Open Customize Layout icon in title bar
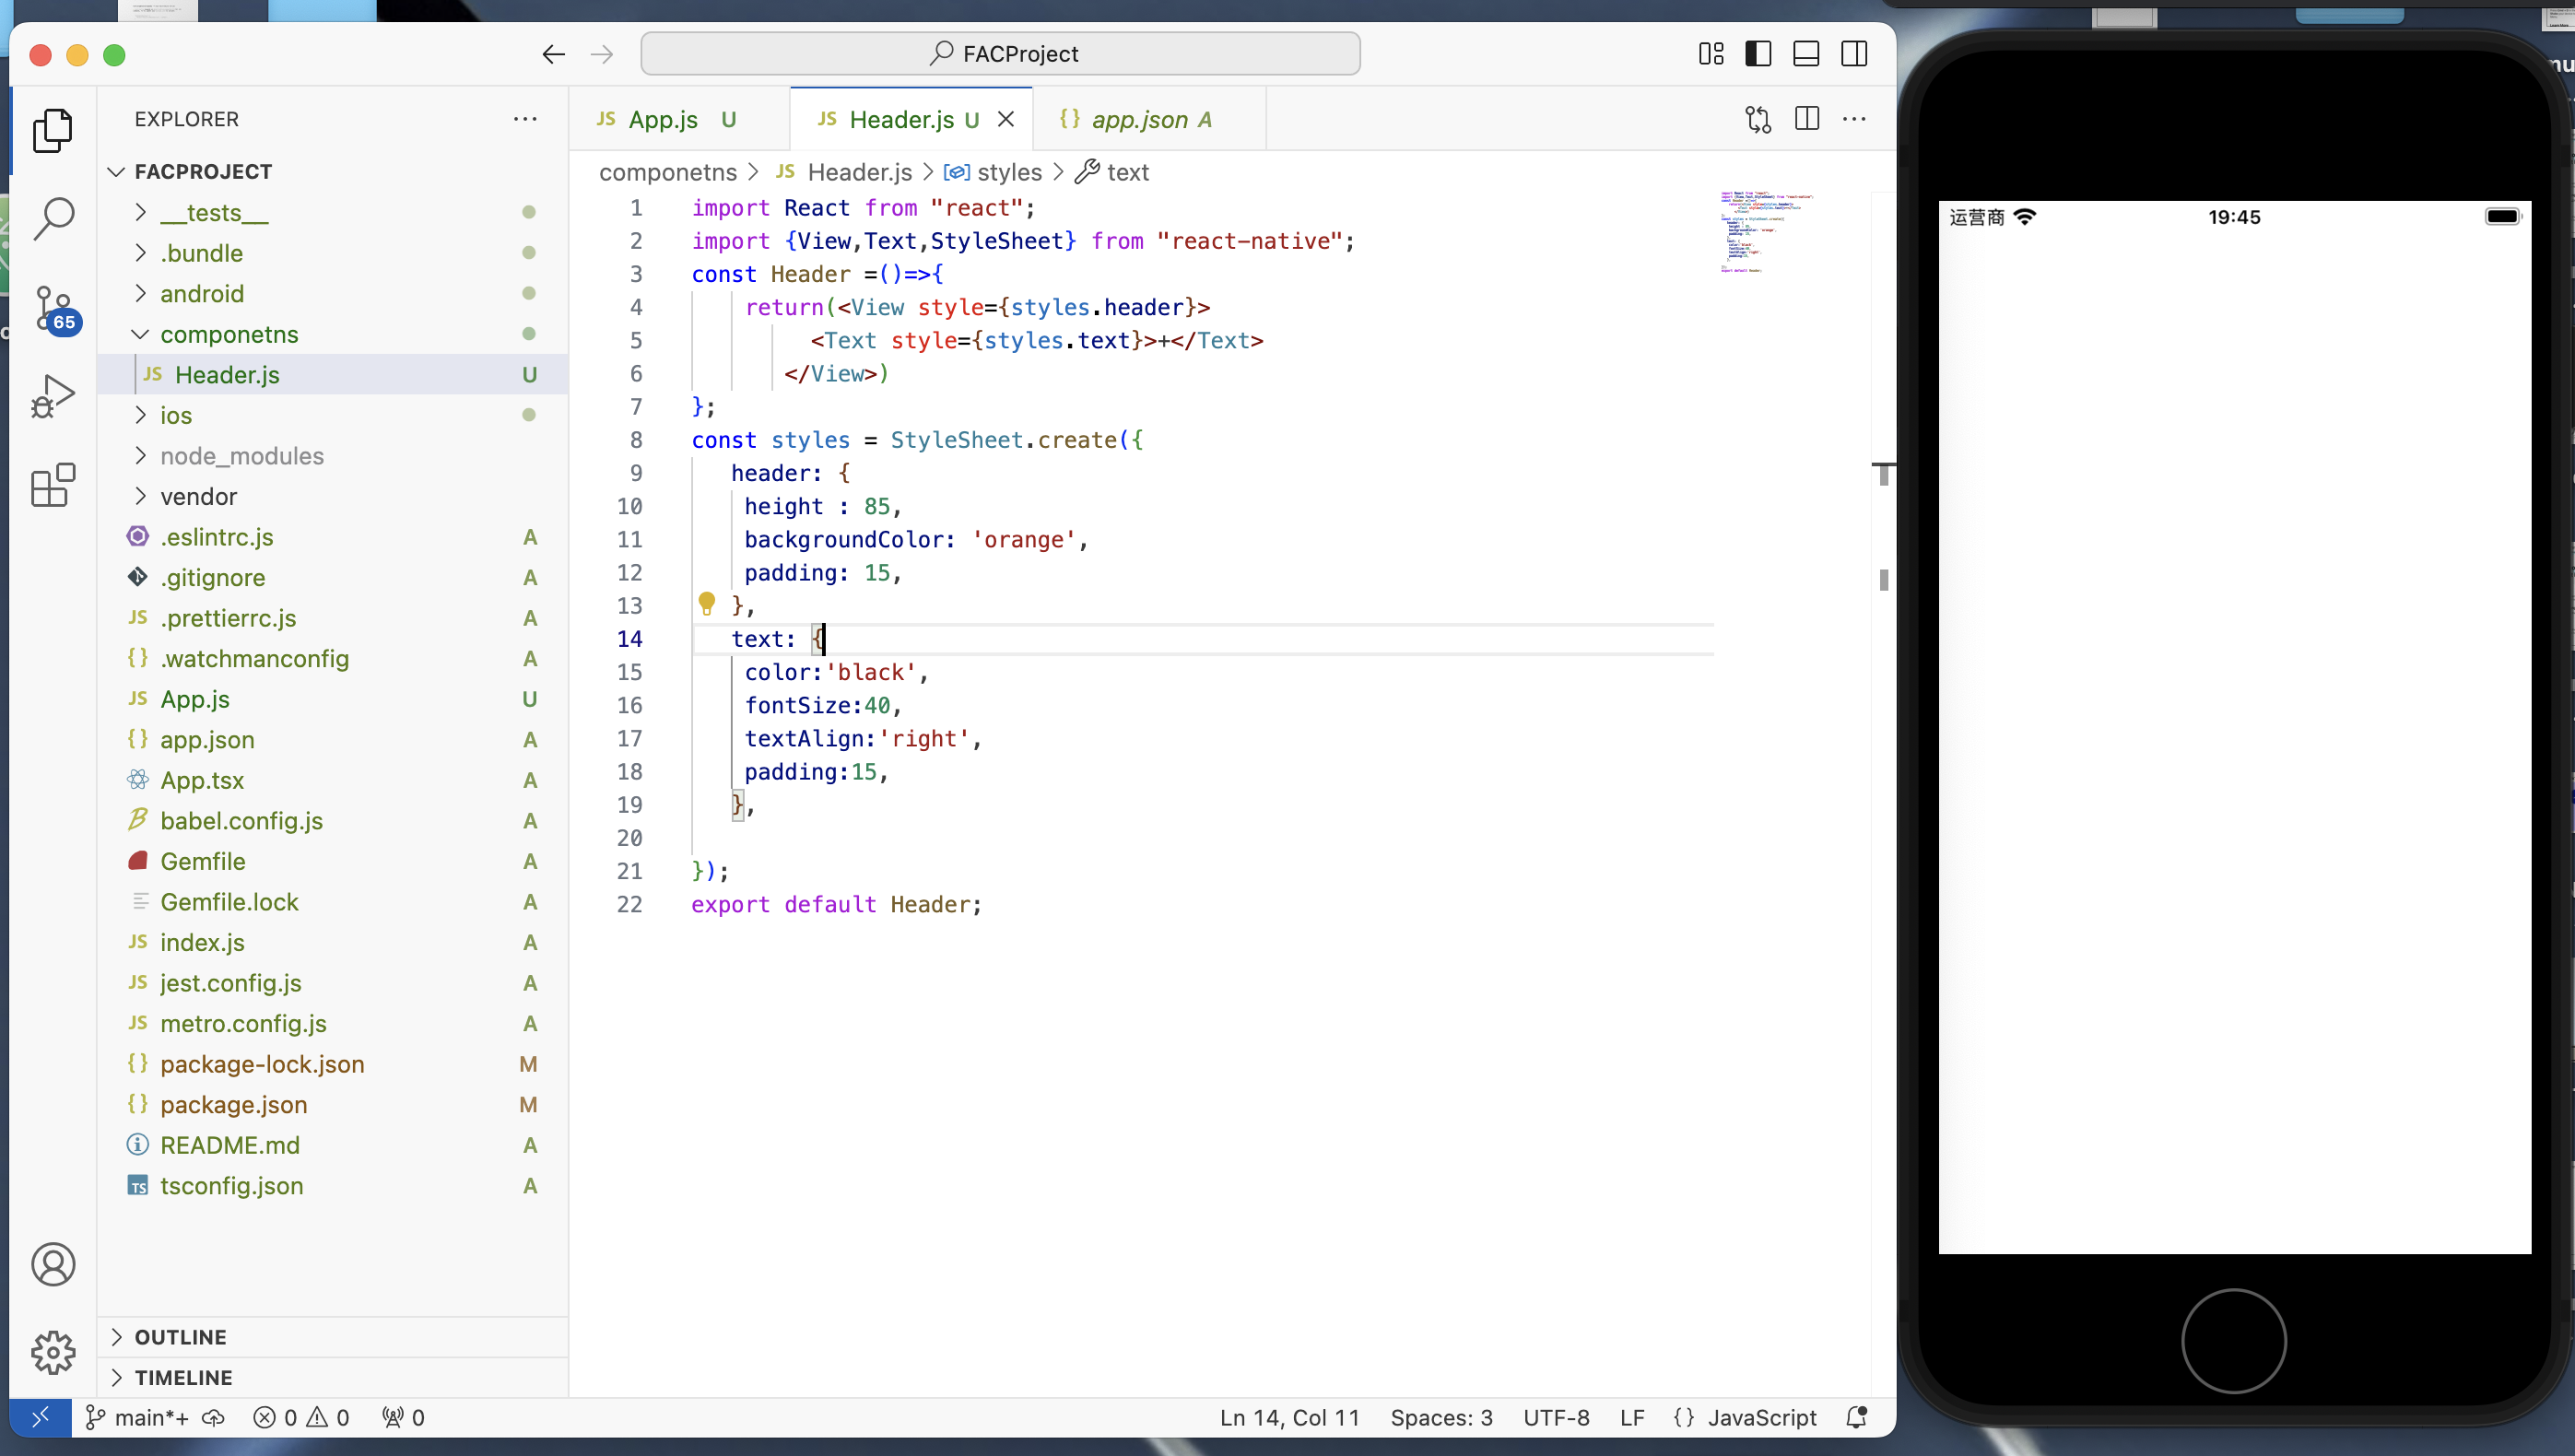The image size is (2575, 1456). pyautogui.click(x=1711, y=54)
